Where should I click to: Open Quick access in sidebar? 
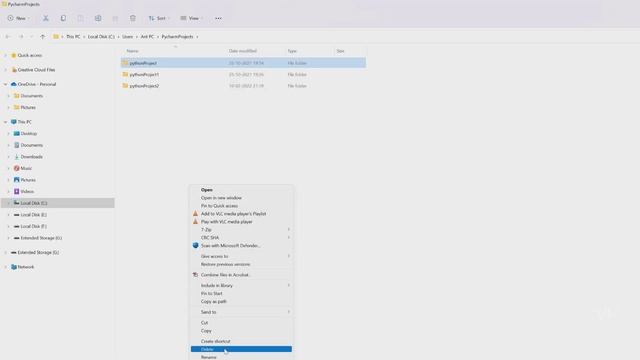[29, 56]
